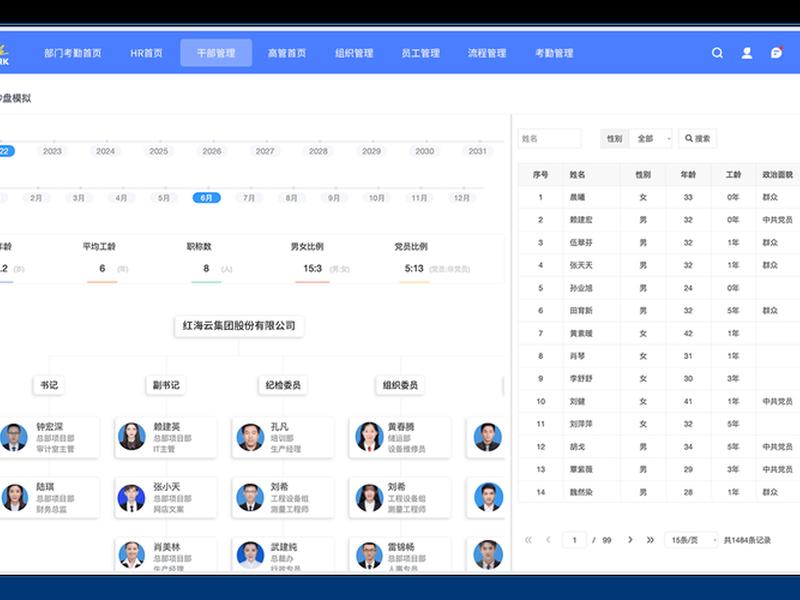Viewport: 800px width, 600px height.
Task: Select table row for 刘萍萍
Action: (659, 424)
